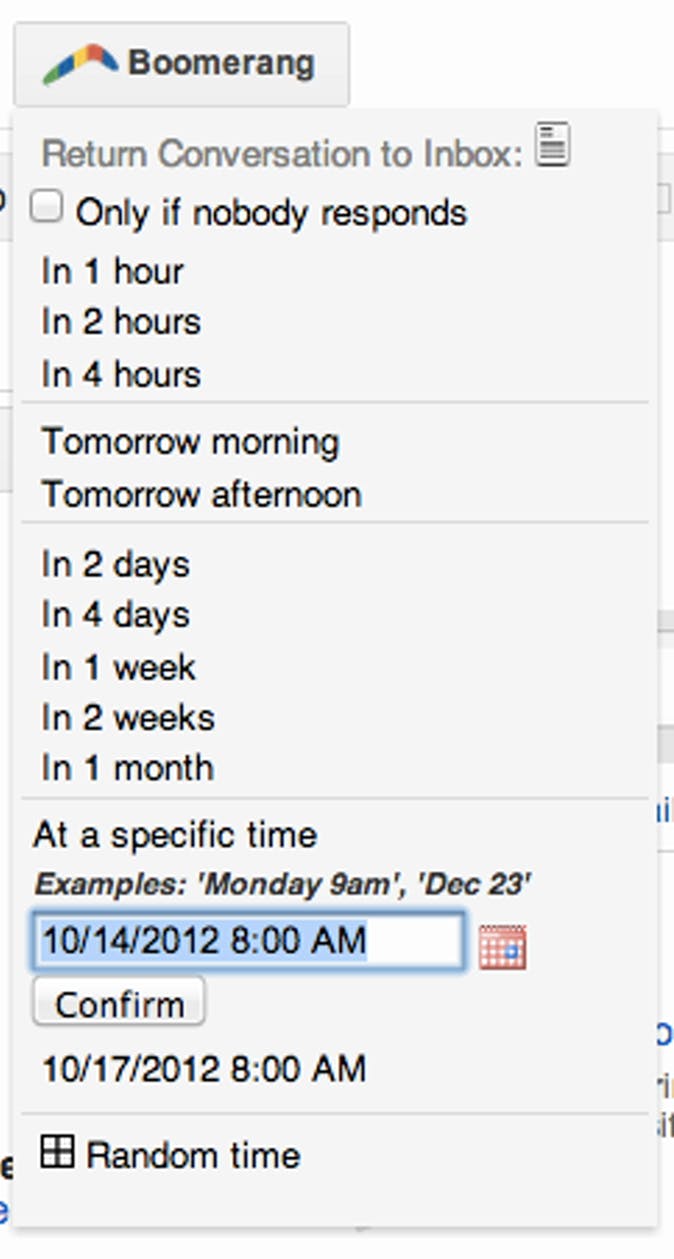Choose 'In 2 hours' from menu
The image size is (674, 1259).
(121, 322)
